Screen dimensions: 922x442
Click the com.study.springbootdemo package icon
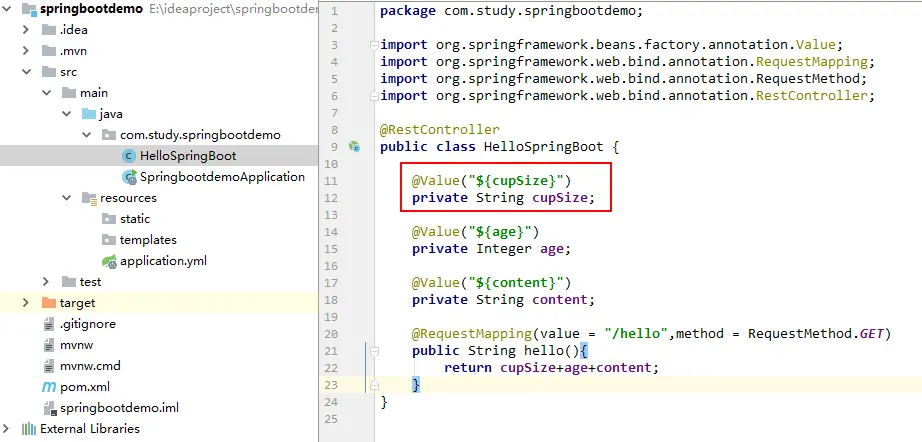[109, 135]
